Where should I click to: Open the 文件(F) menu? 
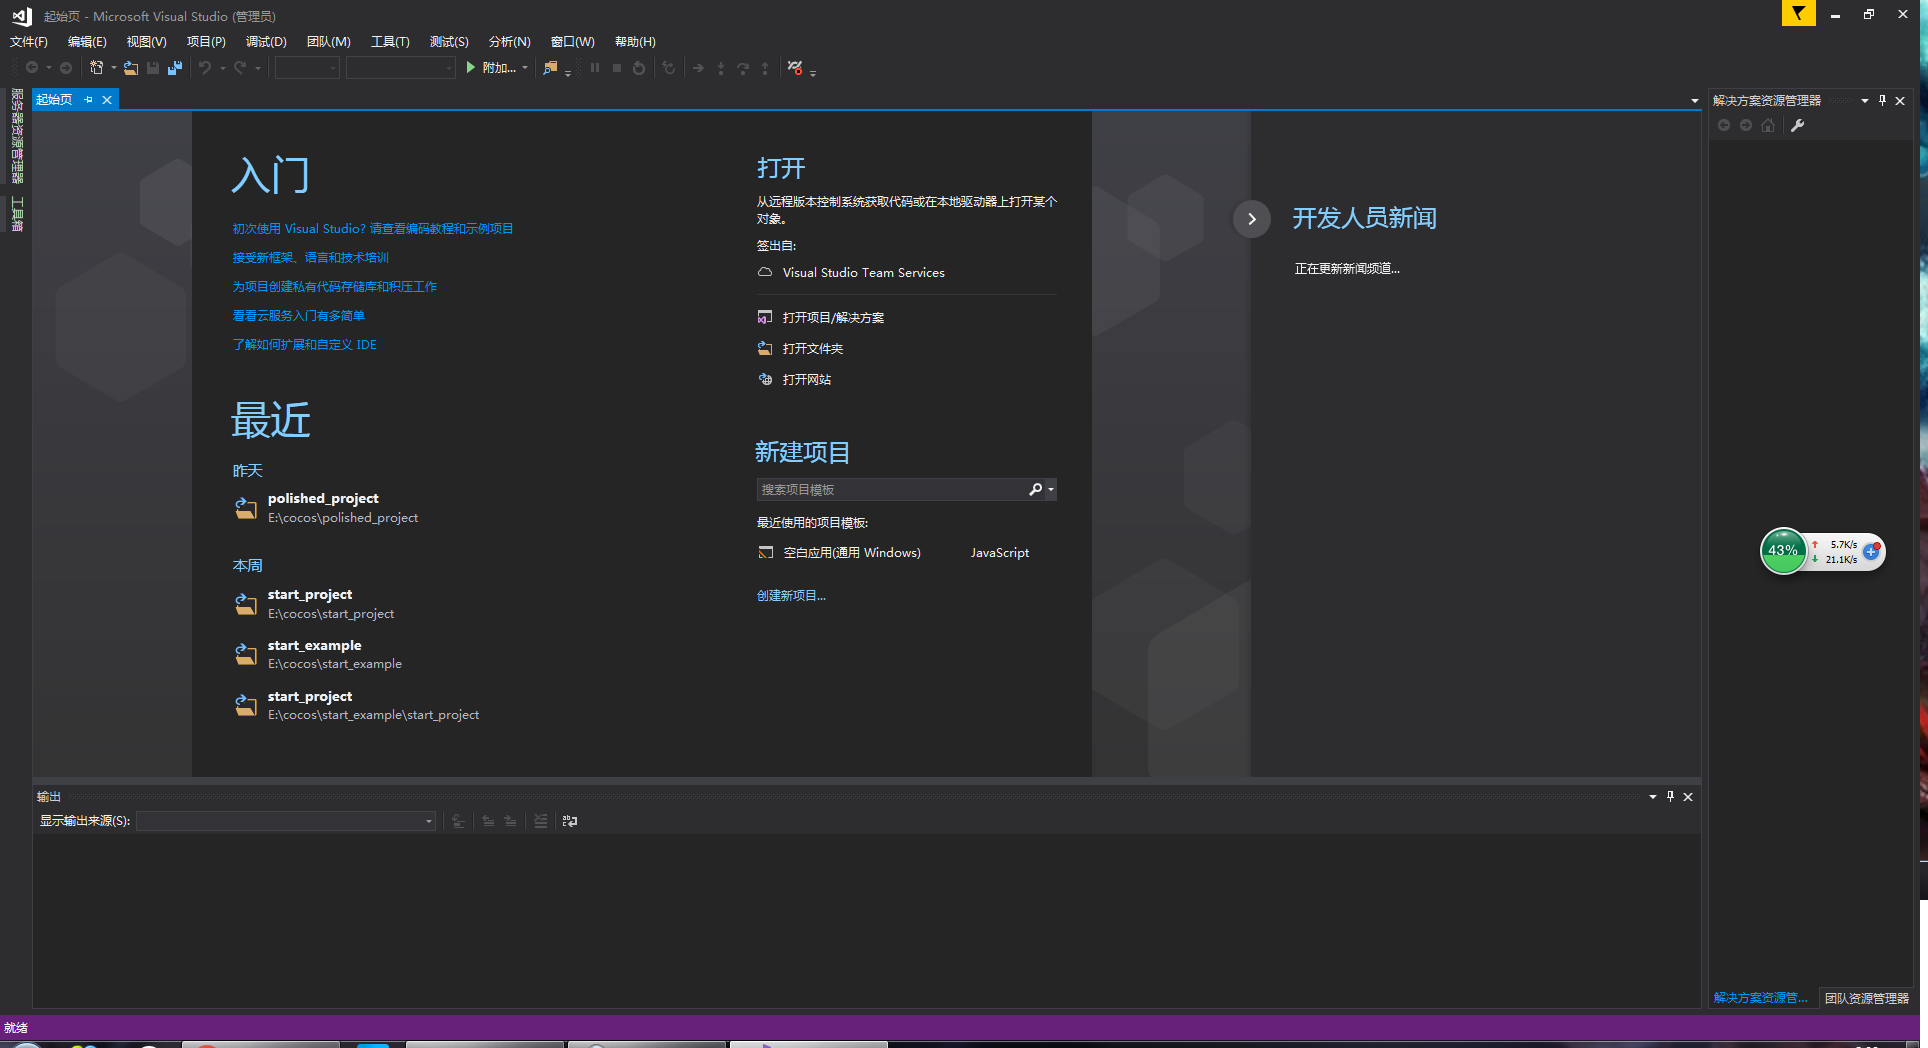point(29,42)
